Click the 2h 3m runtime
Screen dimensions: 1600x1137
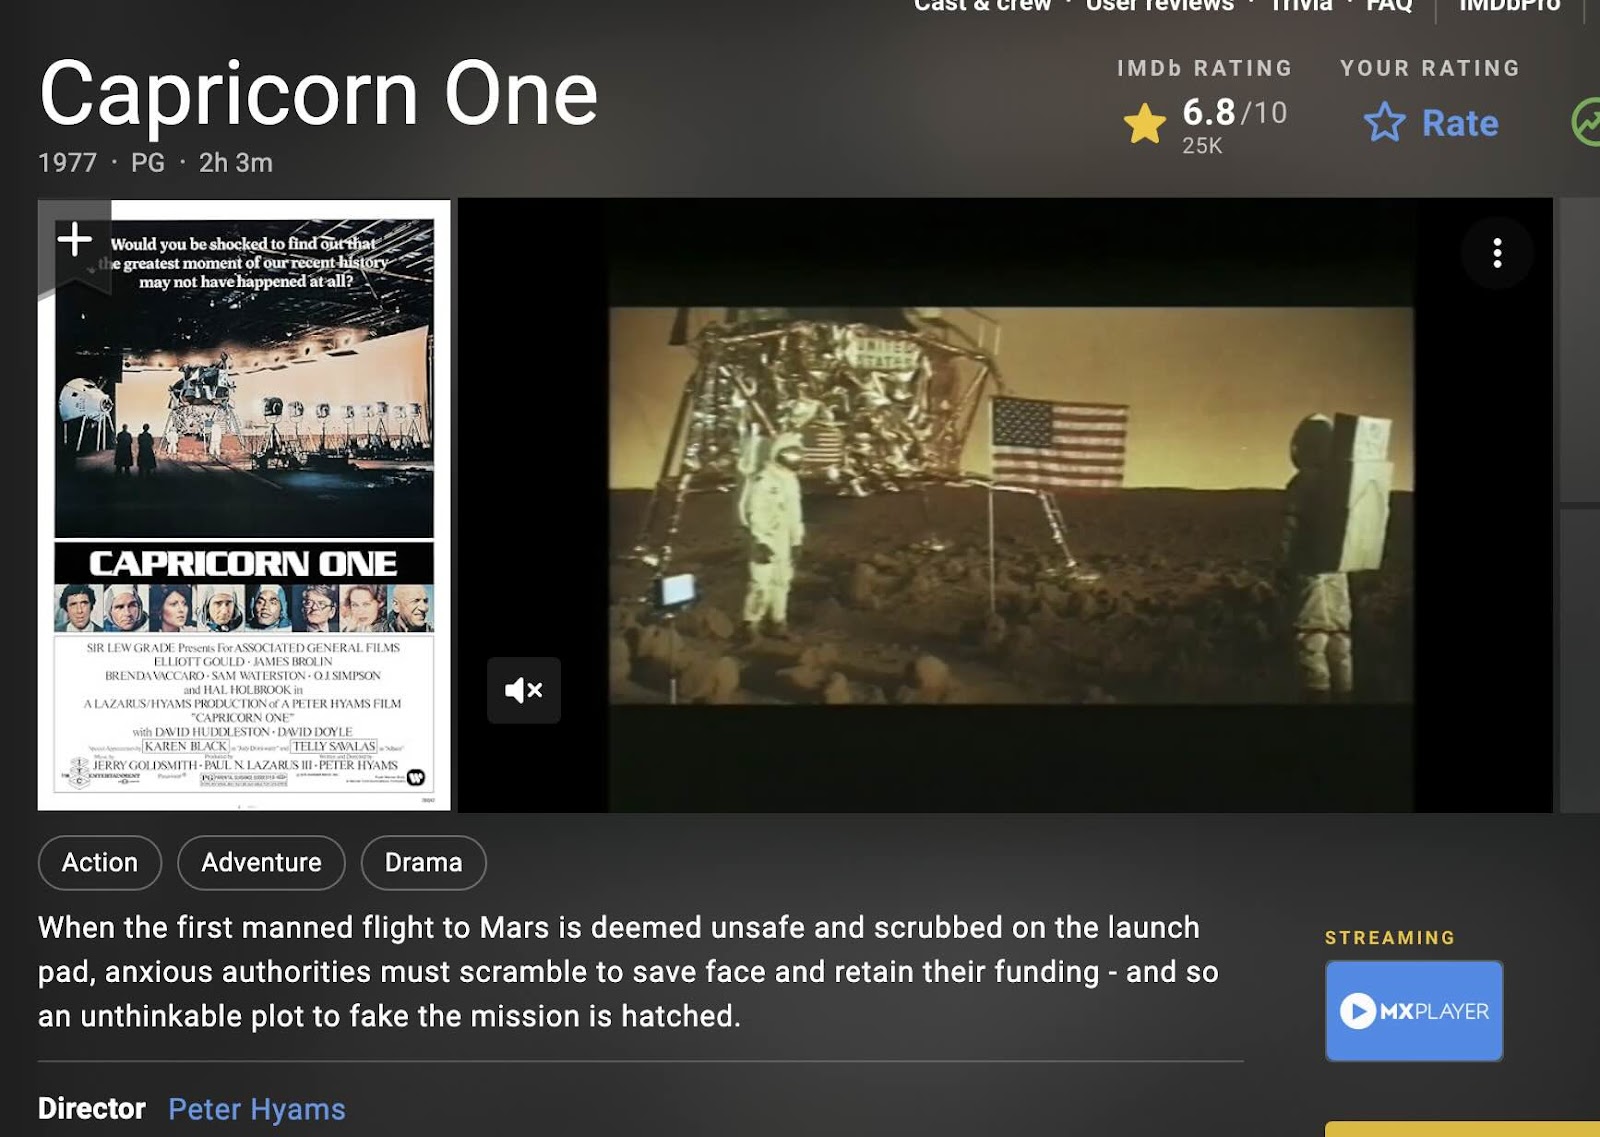coord(236,163)
